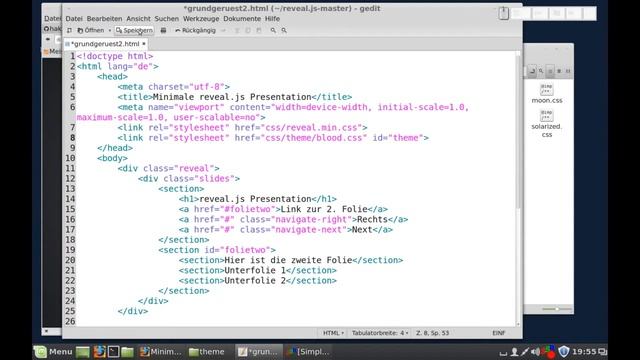This screenshot has height=360, width=640.
Task: Click the network connection icon in tray
Action: (525, 351)
